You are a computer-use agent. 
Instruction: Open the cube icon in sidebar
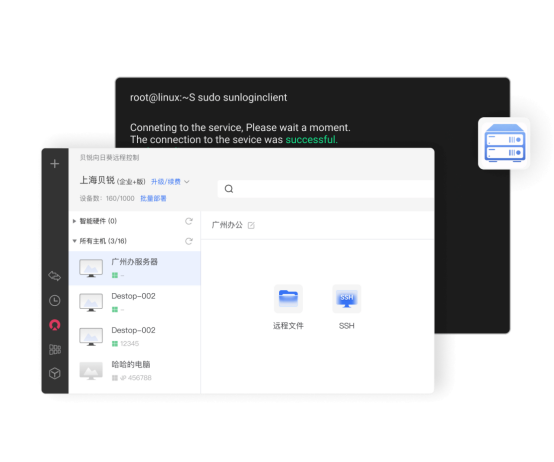54,373
